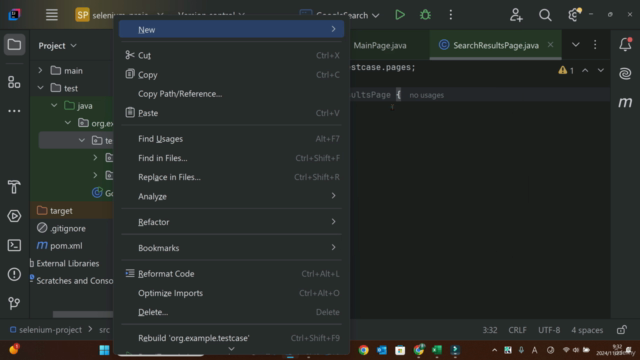Expand the main folder
The width and height of the screenshot is (640, 360).
[40, 71]
